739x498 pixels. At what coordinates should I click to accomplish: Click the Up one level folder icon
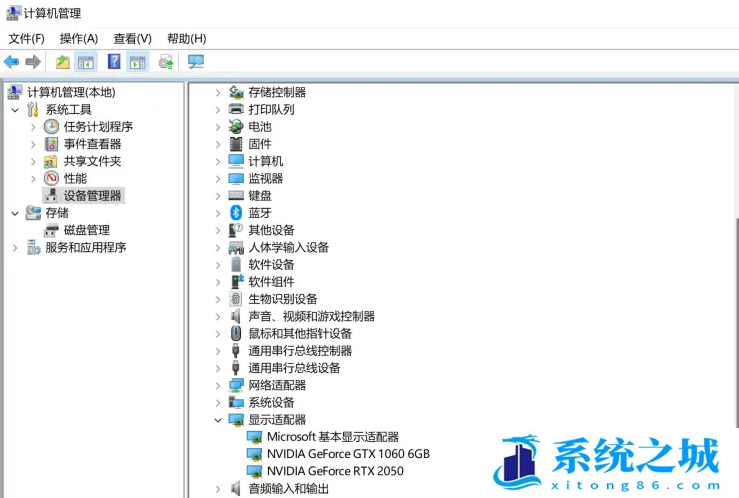tap(63, 62)
